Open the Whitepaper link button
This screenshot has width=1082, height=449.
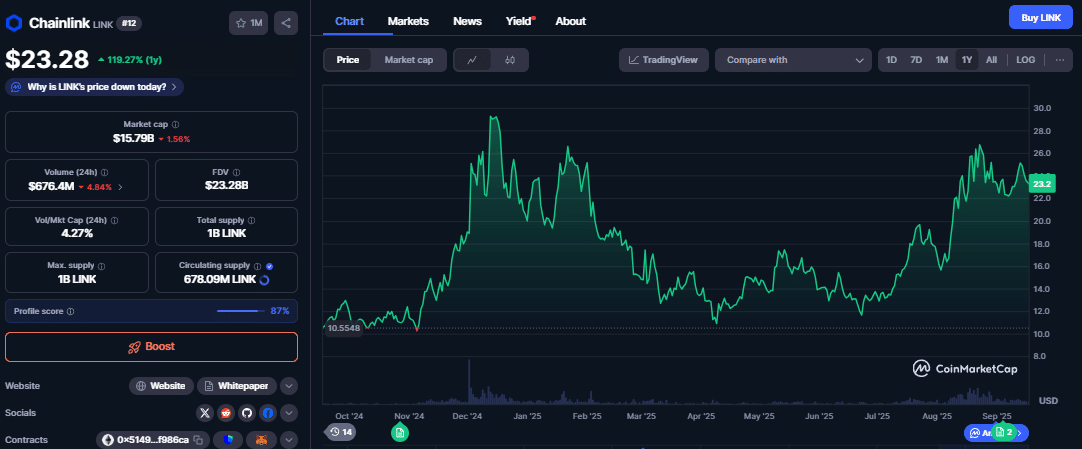click(237, 386)
